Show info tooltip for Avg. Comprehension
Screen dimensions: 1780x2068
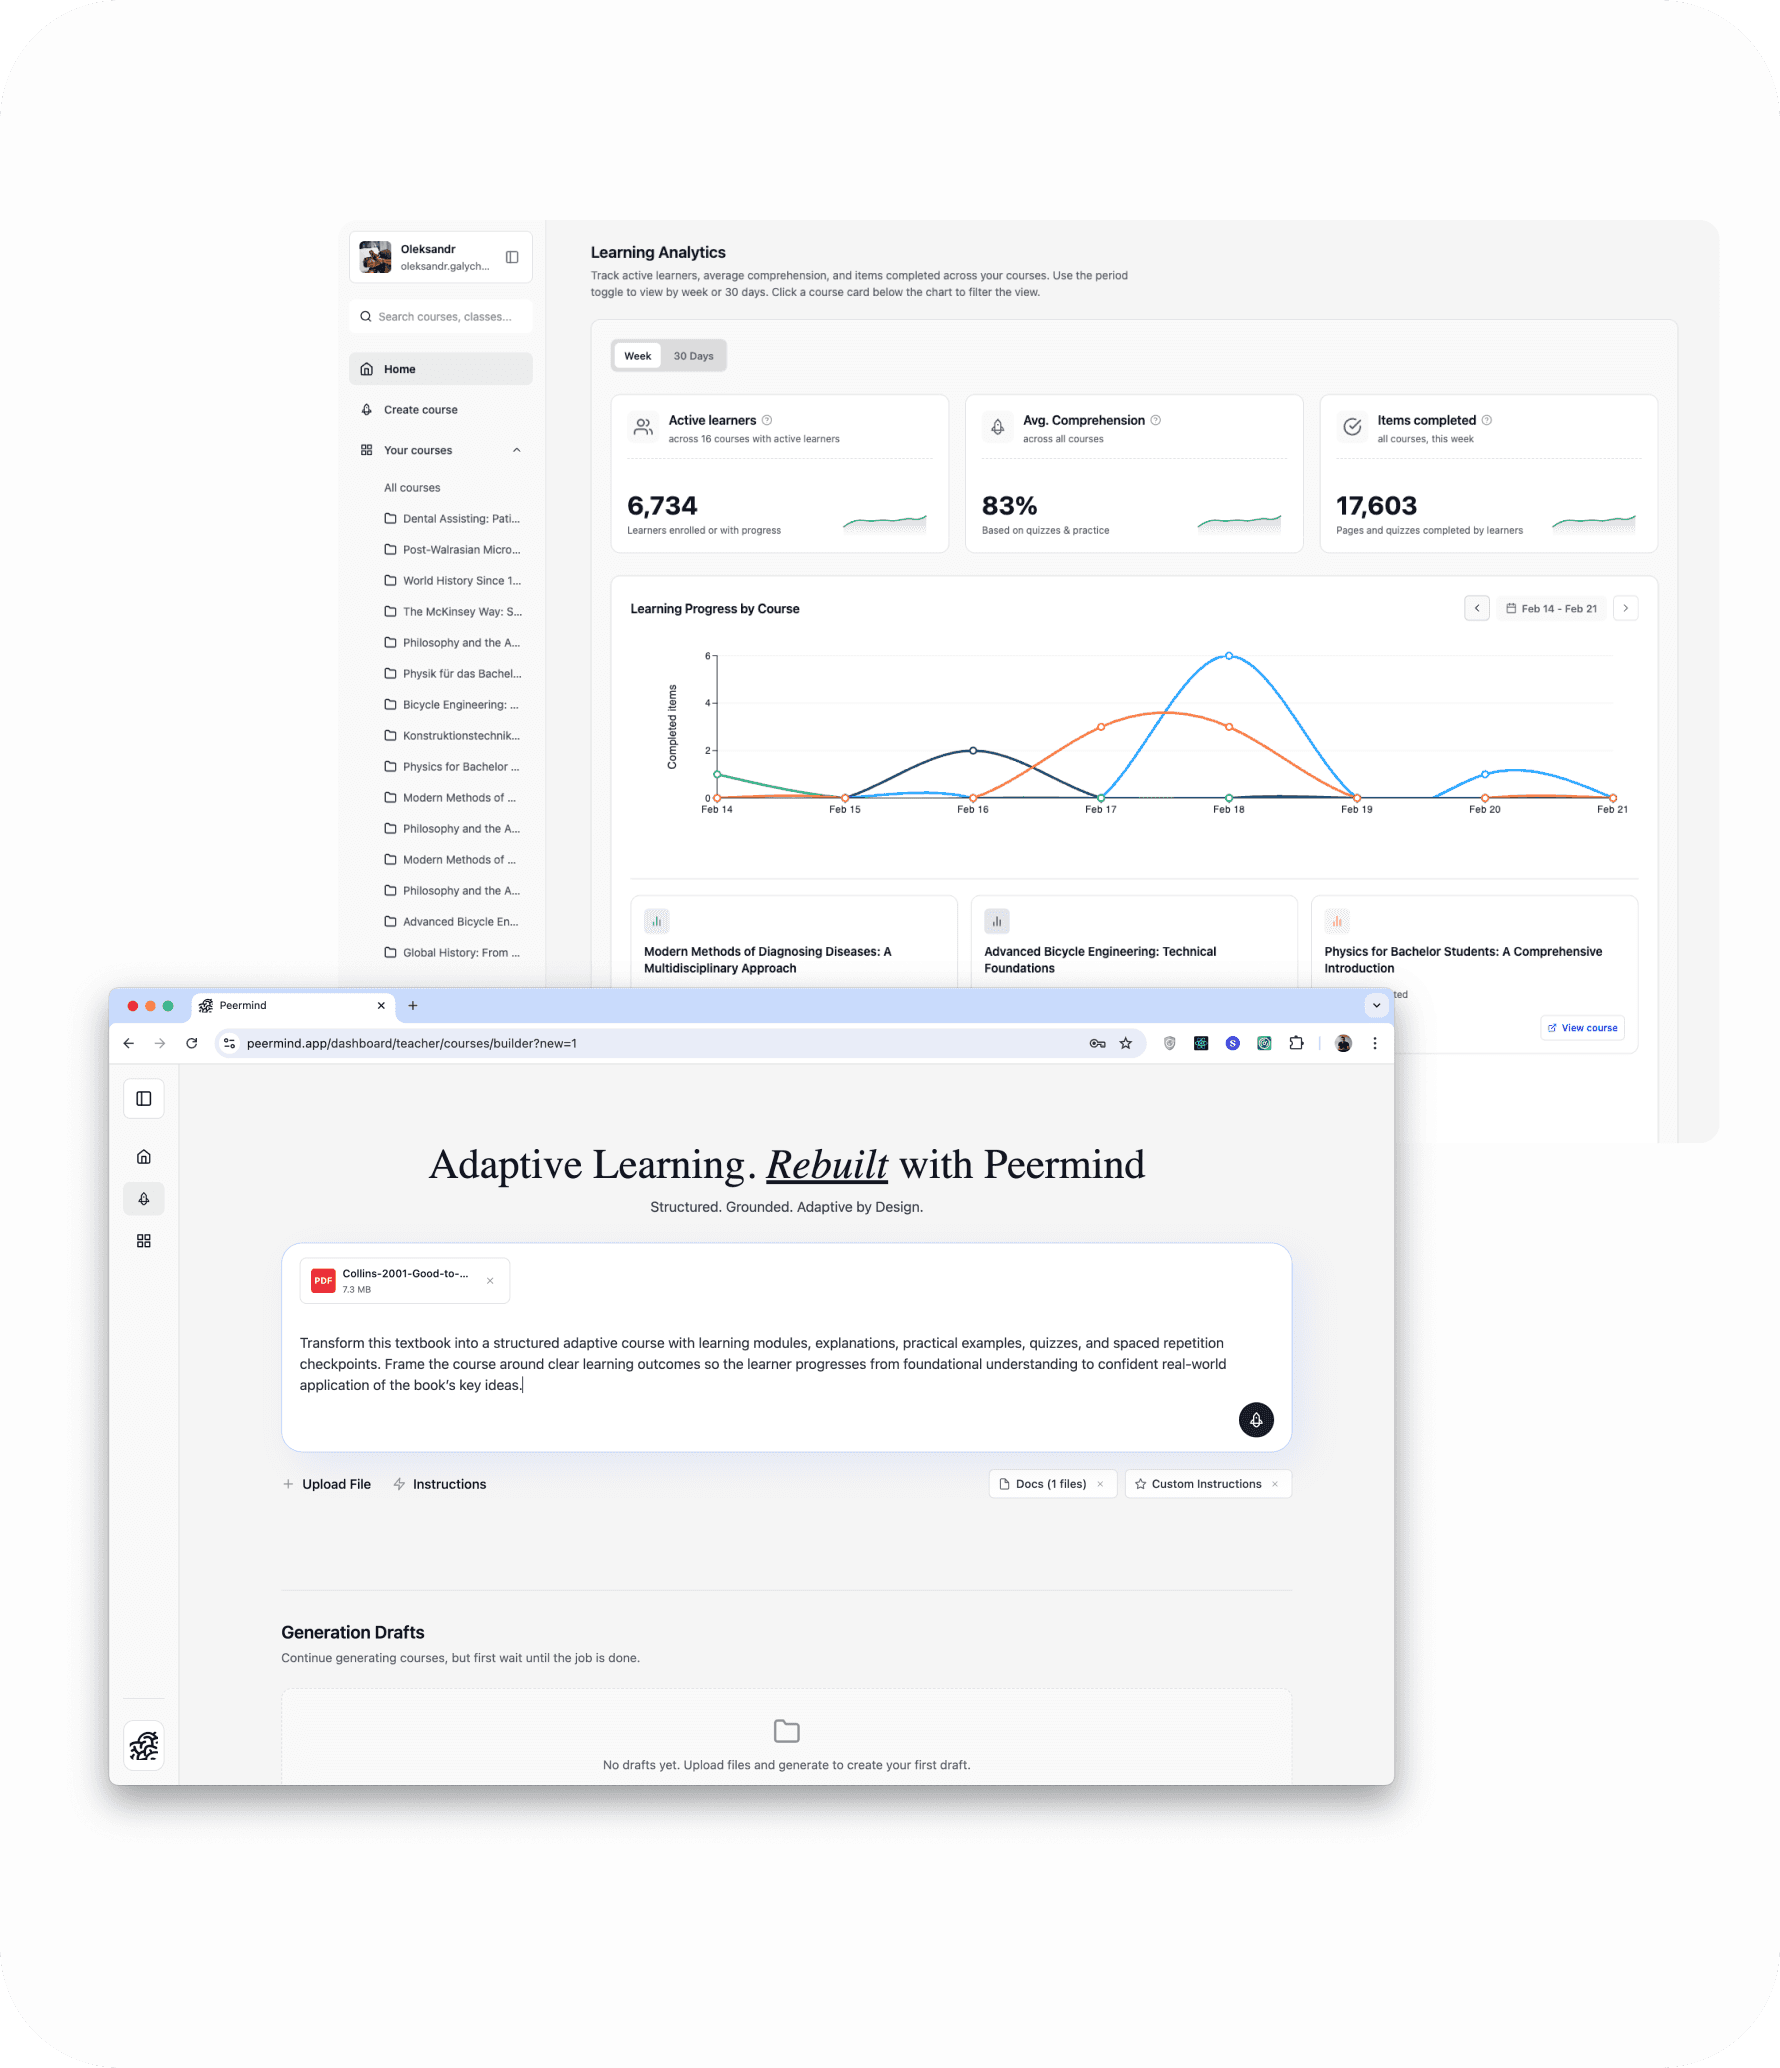click(x=1156, y=420)
